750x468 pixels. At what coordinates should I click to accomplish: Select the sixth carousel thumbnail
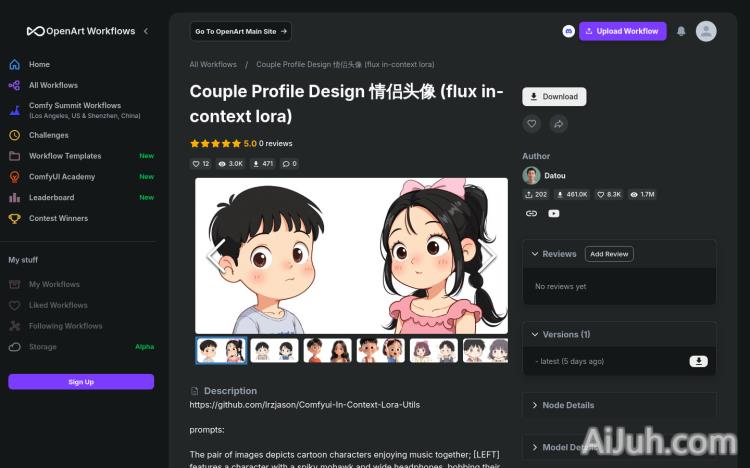(x=485, y=350)
